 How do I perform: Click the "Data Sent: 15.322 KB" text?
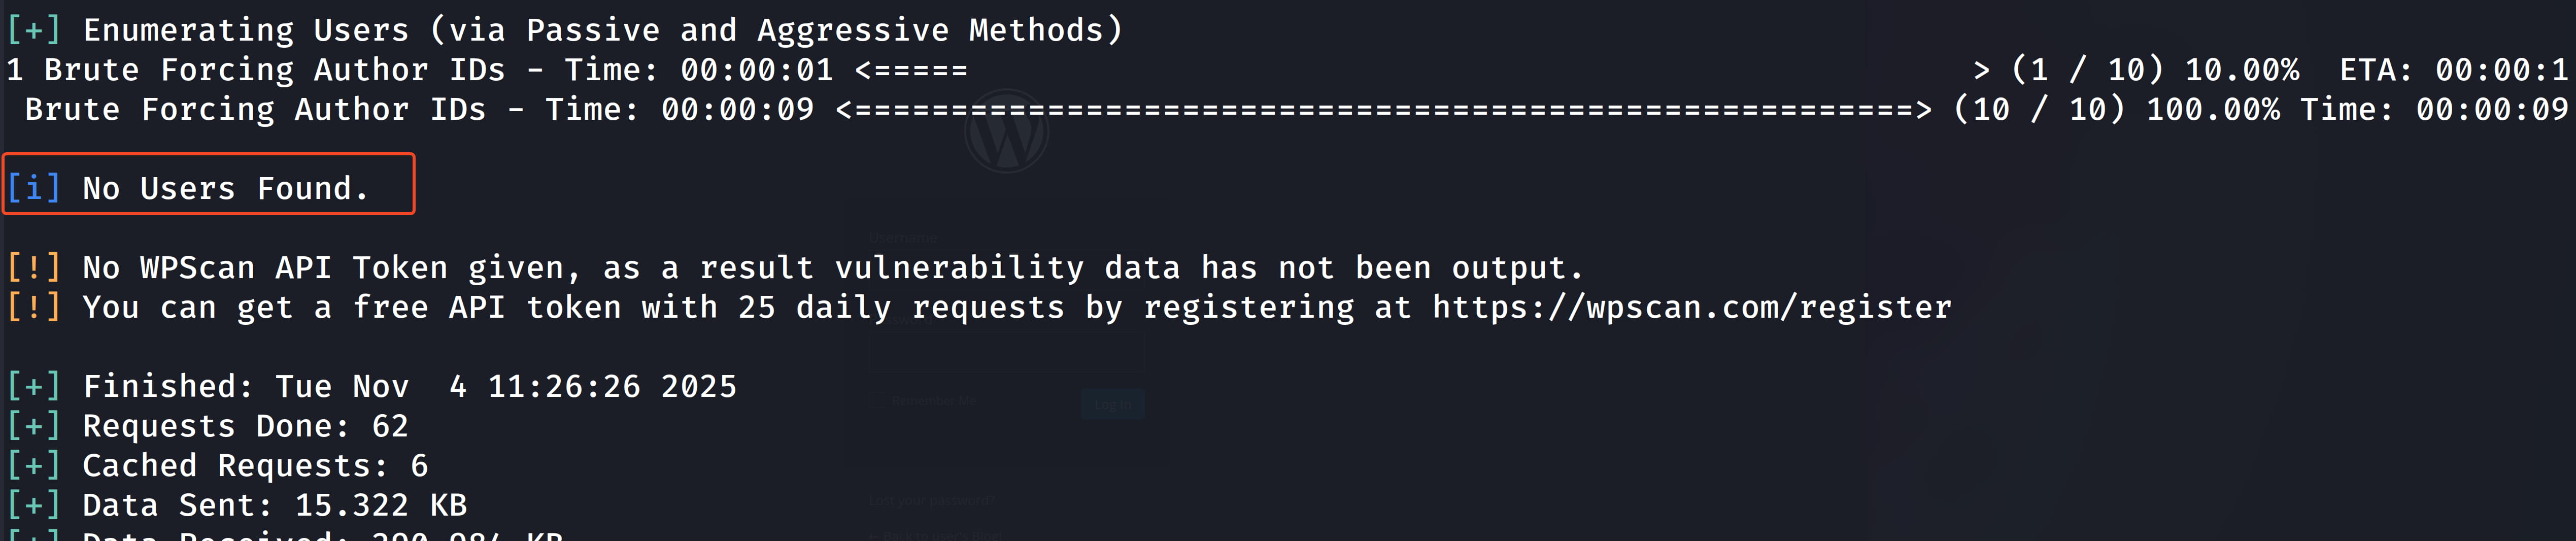[274, 505]
